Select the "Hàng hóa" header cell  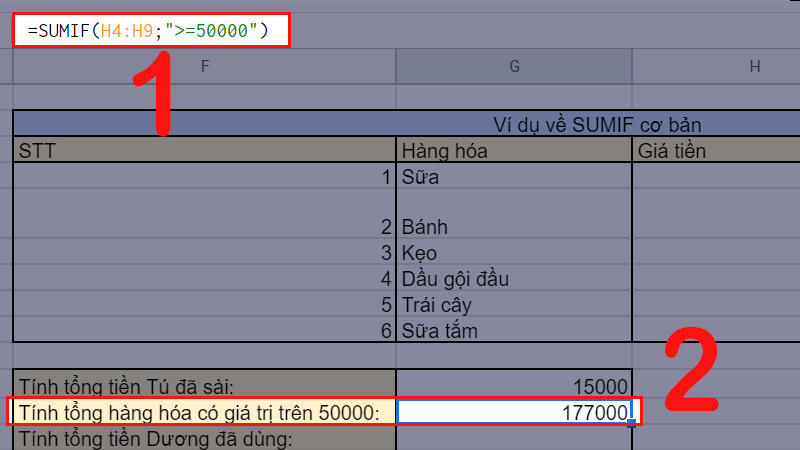point(514,151)
